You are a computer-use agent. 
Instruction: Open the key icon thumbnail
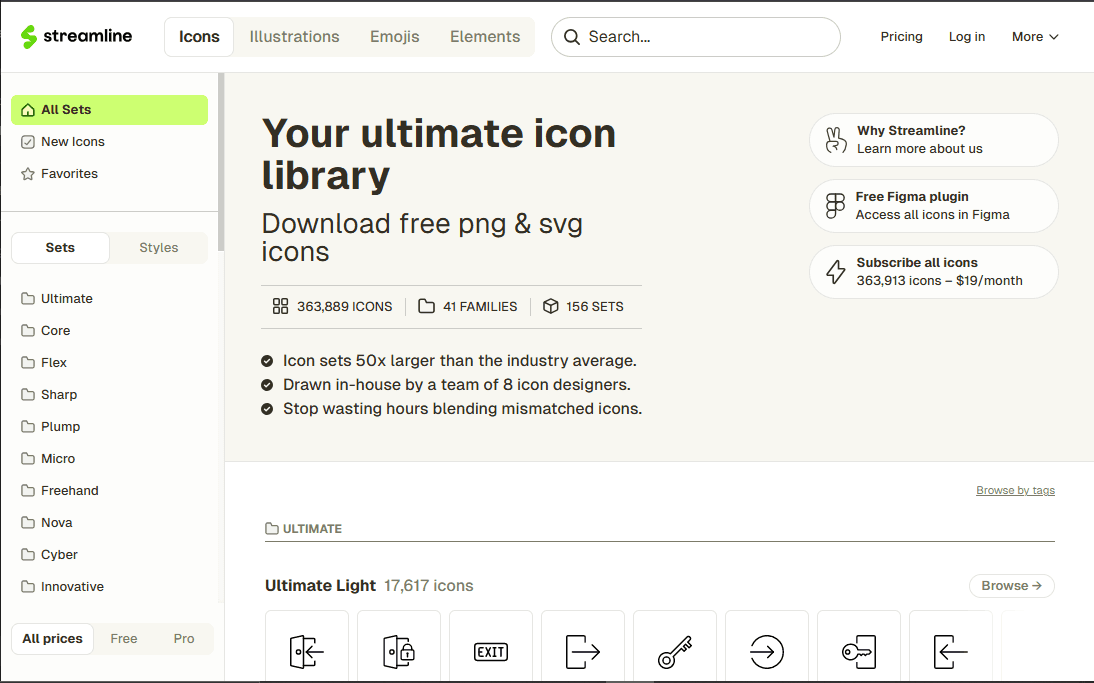[x=675, y=646]
